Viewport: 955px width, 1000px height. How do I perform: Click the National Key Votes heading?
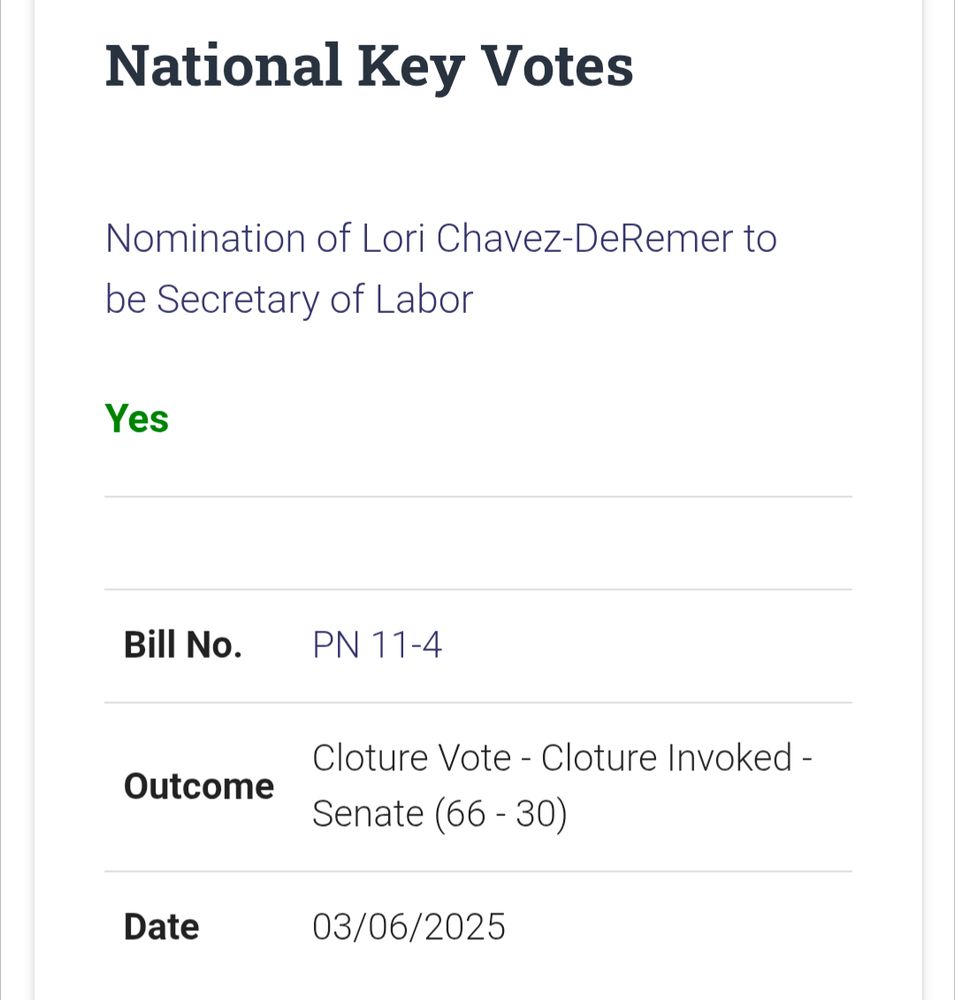pyautogui.click(x=369, y=66)
